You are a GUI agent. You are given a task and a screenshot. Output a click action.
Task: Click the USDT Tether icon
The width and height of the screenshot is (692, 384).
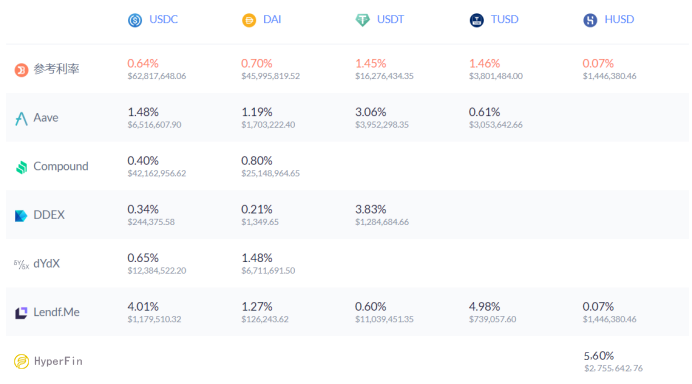click(363, 20)
